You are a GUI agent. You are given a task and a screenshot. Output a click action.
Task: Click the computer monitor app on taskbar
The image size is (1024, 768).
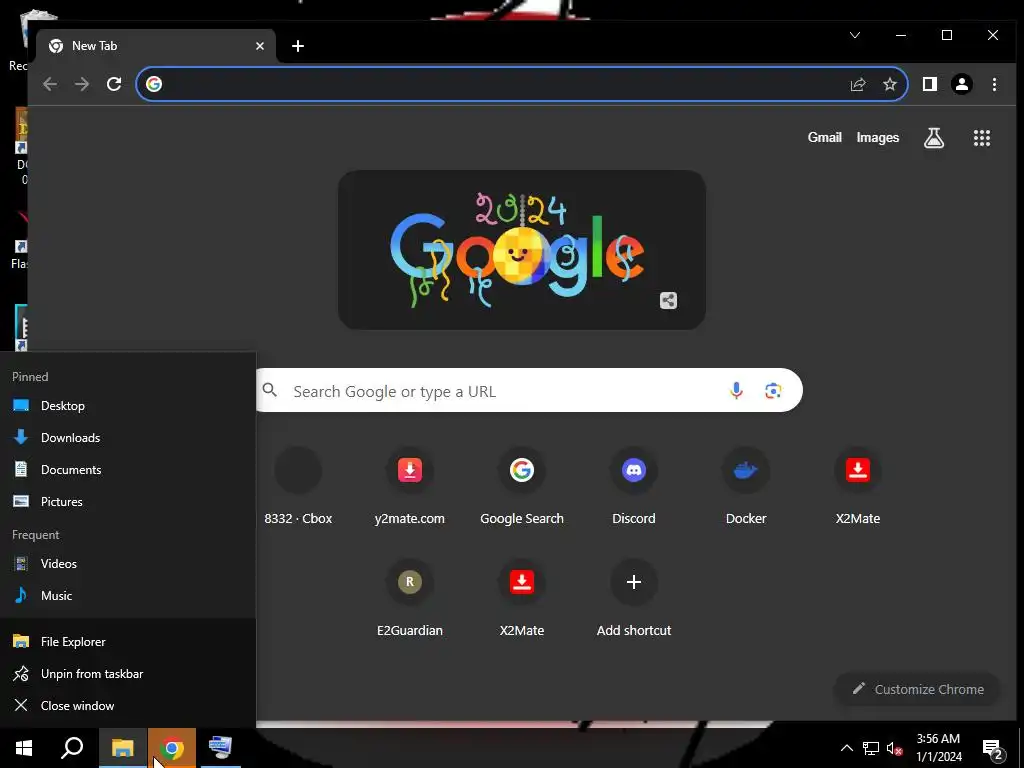pyautogui.click(x=221, y=748)
